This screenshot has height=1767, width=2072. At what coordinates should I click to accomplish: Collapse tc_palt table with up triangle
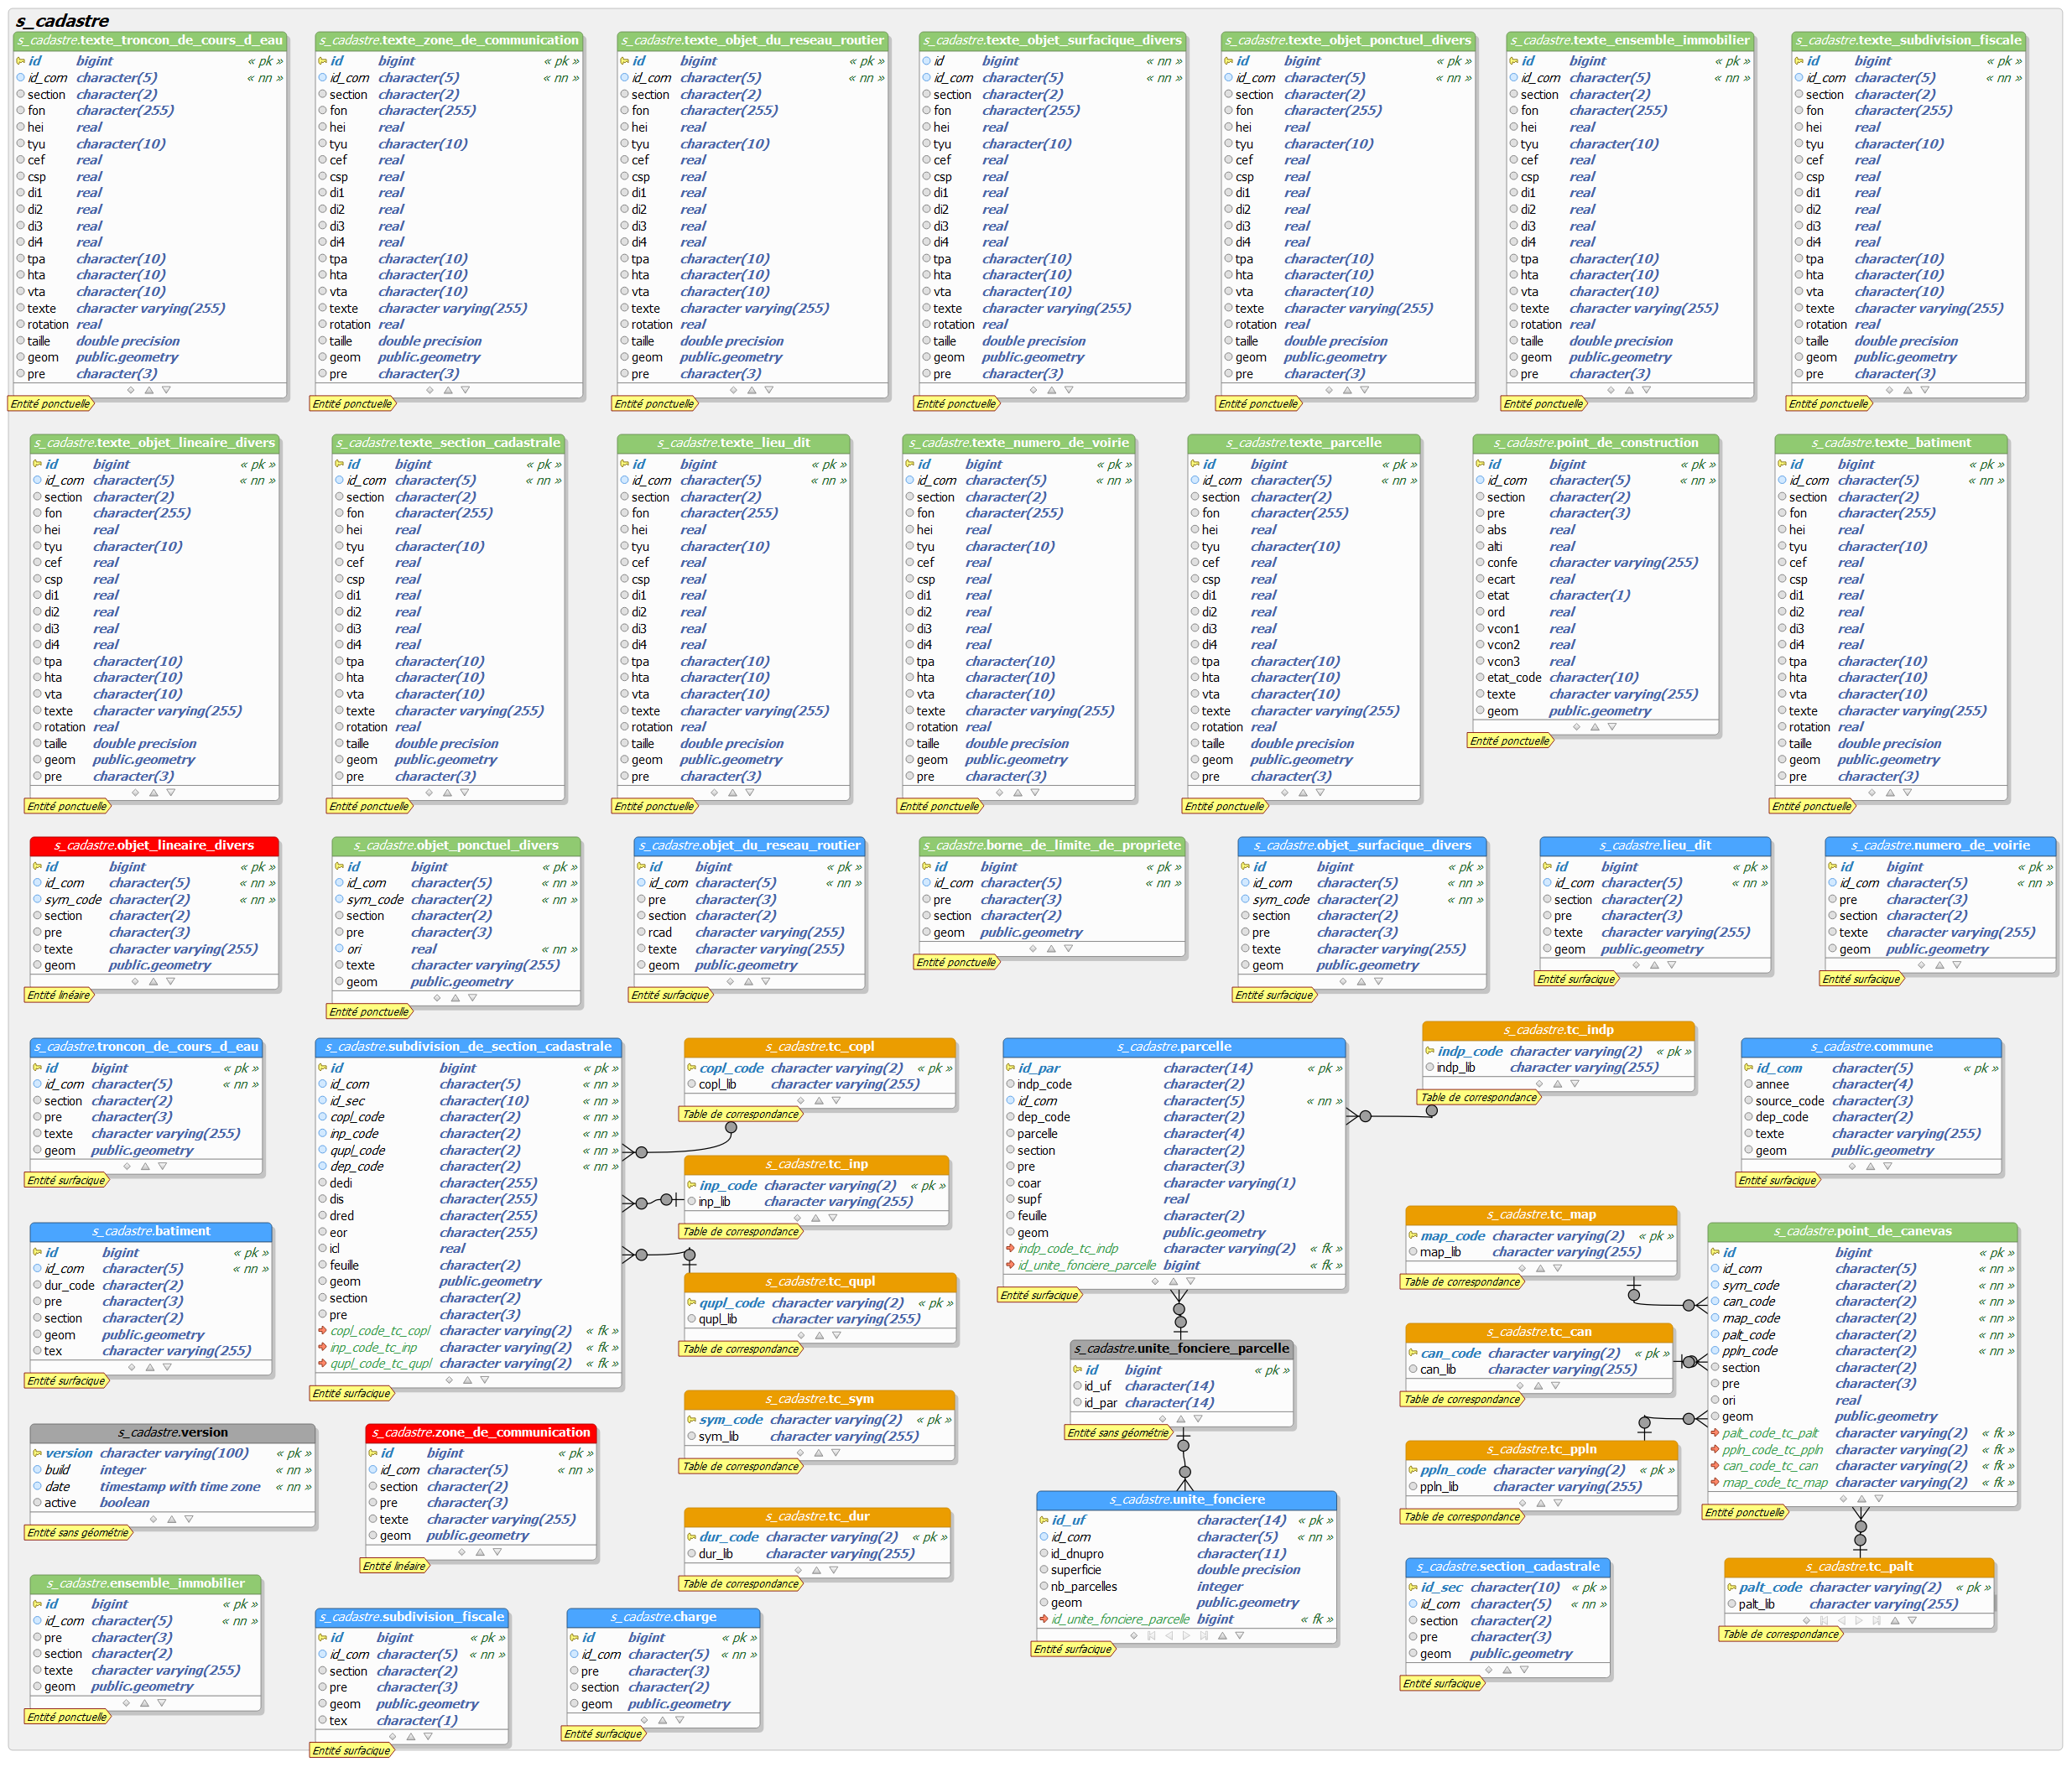tap(1895, 1620)
